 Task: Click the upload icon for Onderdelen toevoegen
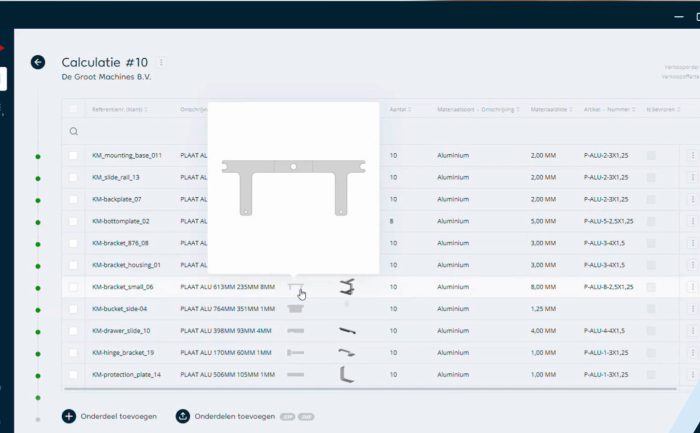pos(183,416)
